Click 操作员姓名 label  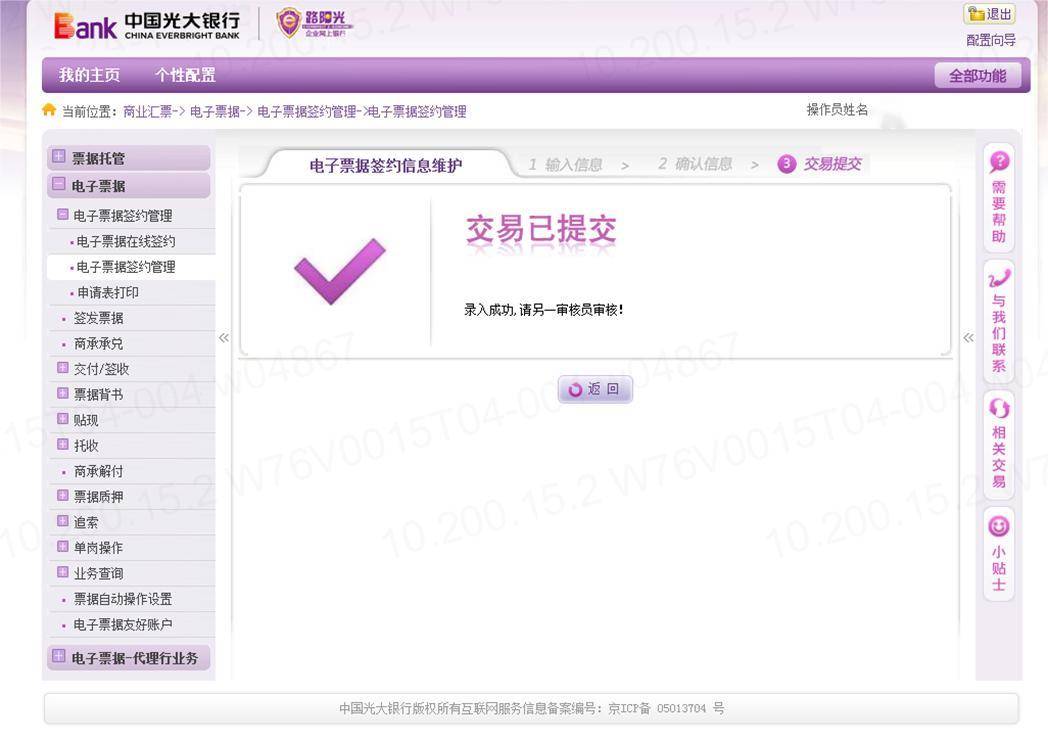click(837, 110)
